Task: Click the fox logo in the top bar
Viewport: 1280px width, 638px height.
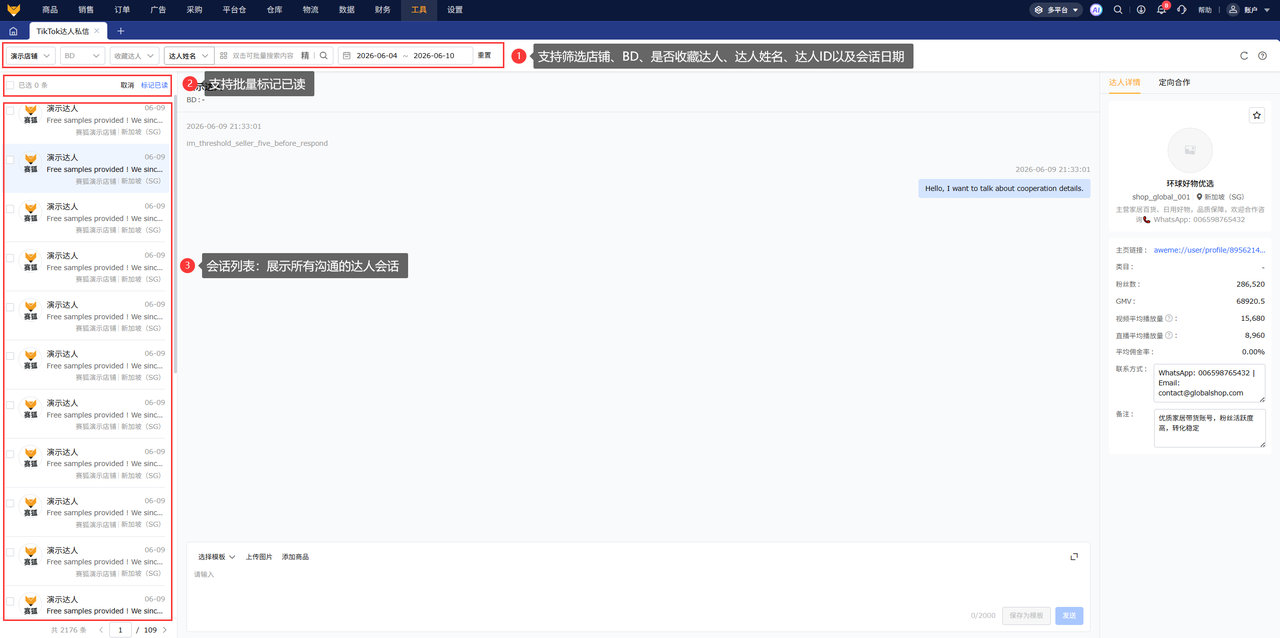Action: (x=14, y=9)
